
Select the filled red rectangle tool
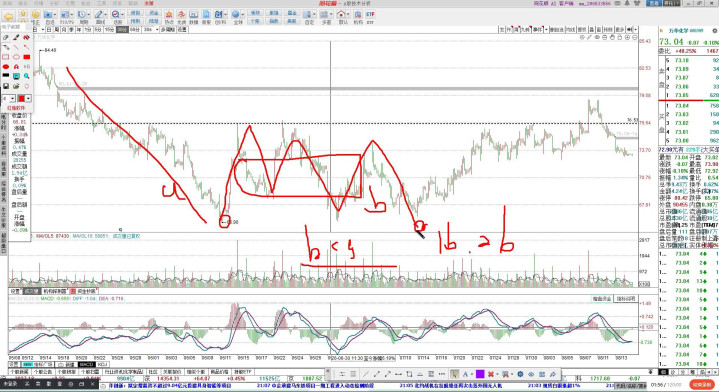click(27, 57)
